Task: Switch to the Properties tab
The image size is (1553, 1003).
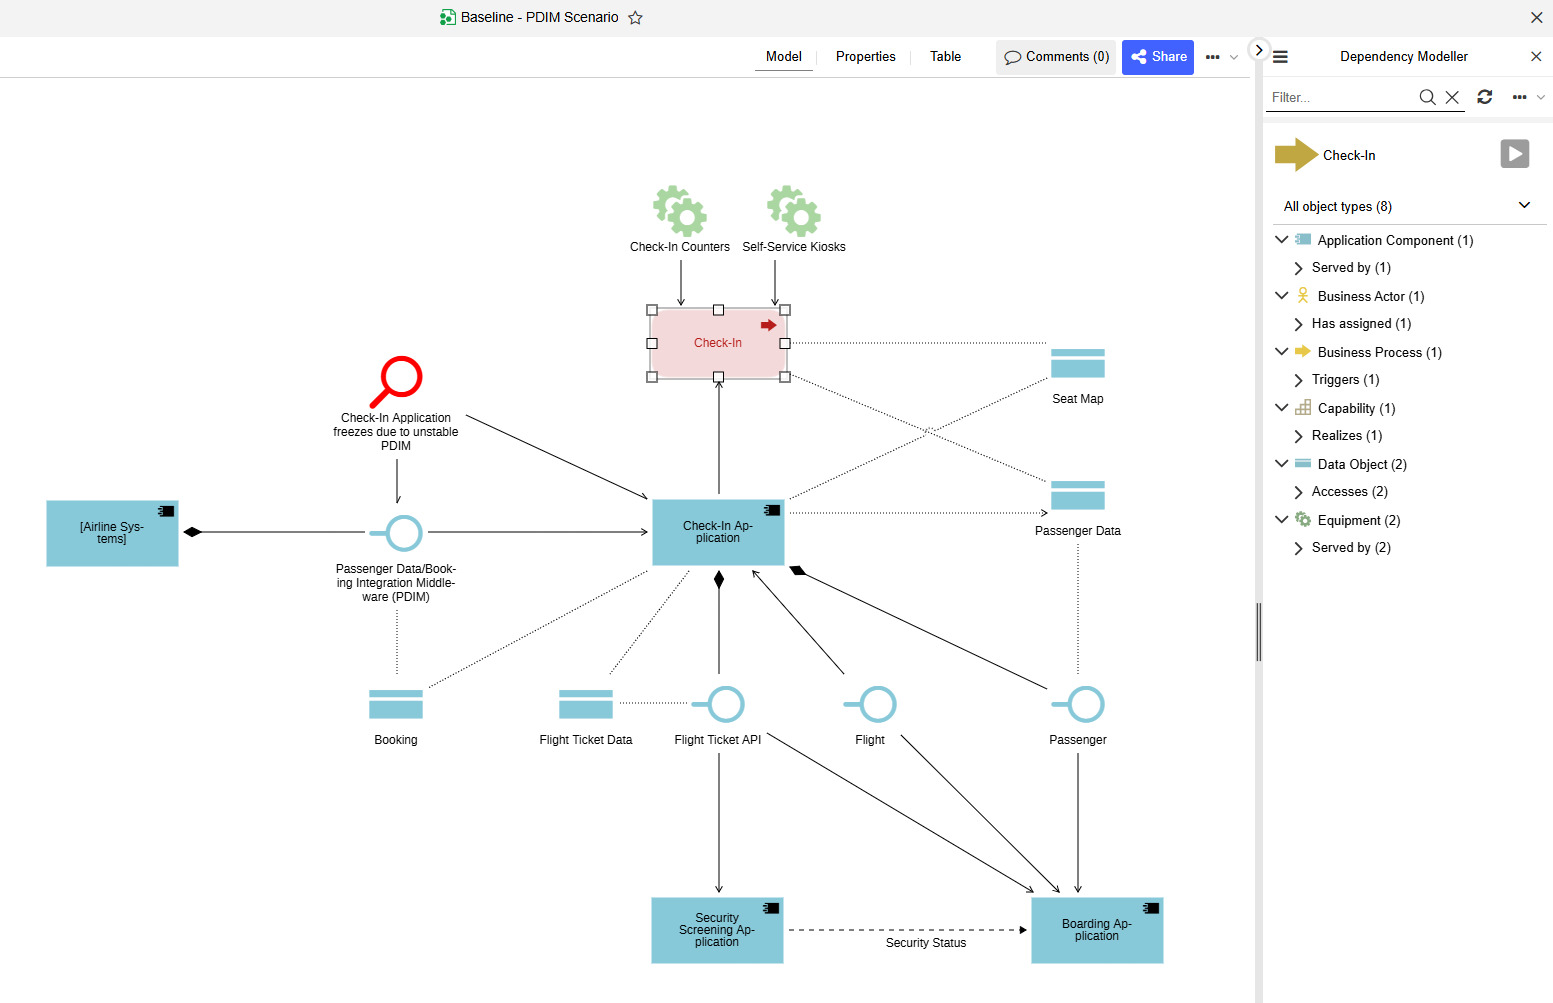Action: click(x=865, y=57)
